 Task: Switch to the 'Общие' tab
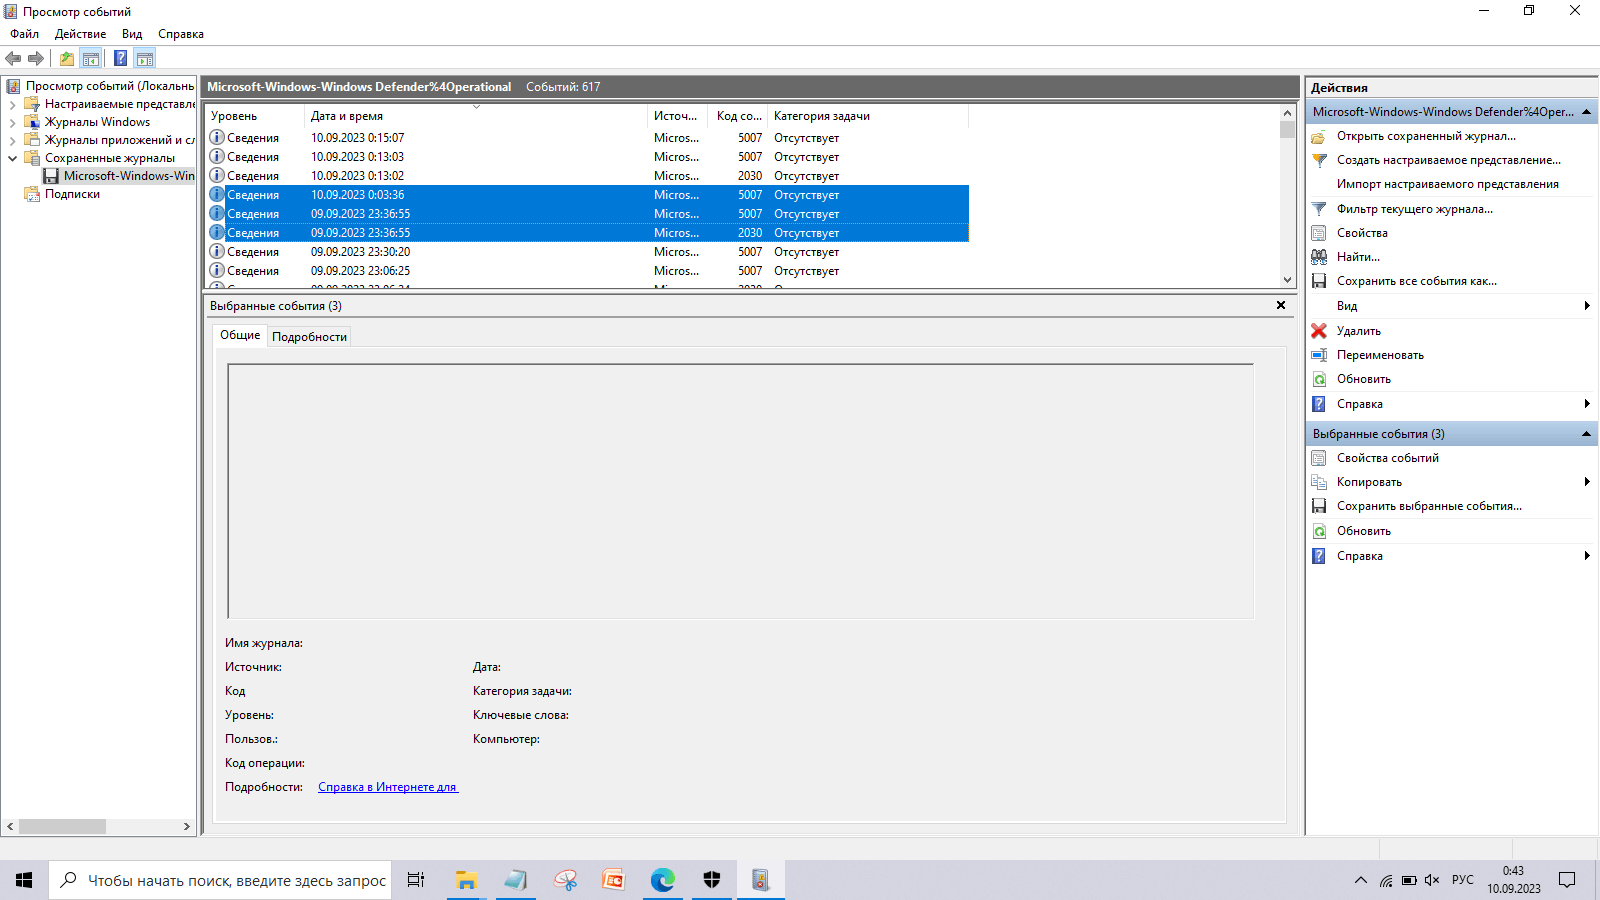pos(240,335)
